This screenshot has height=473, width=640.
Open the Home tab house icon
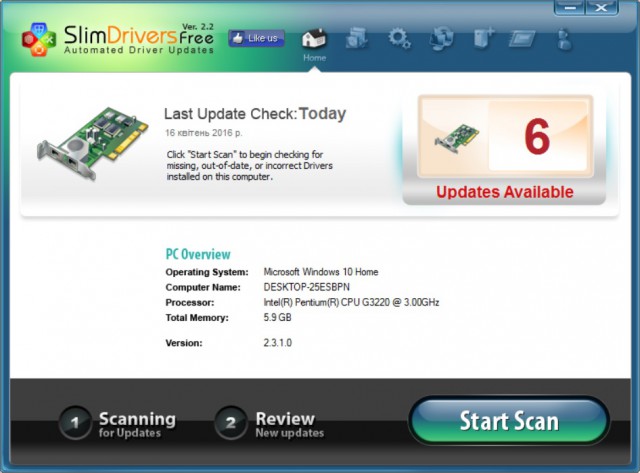314,39
